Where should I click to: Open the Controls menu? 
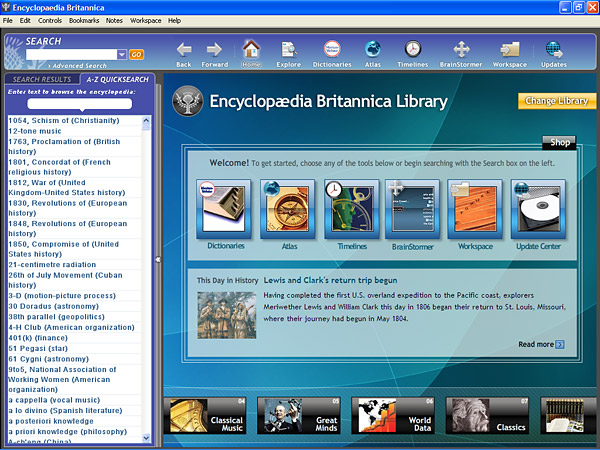[50, 21]
